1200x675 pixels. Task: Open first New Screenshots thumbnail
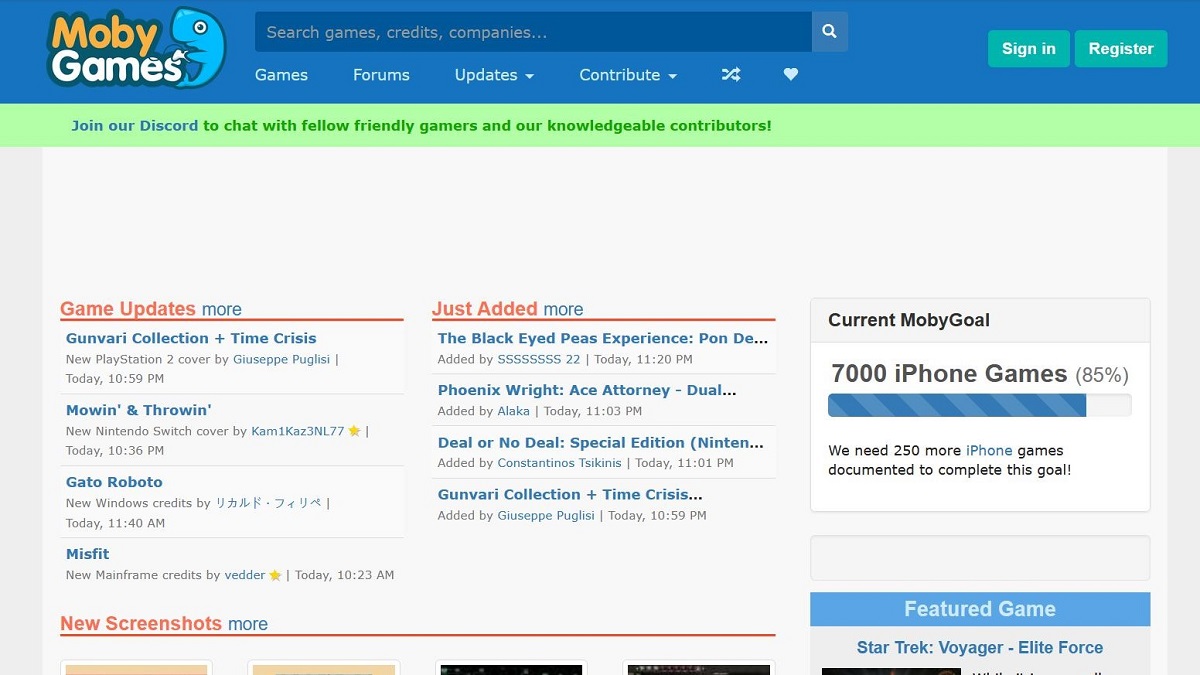coord(136,668)
